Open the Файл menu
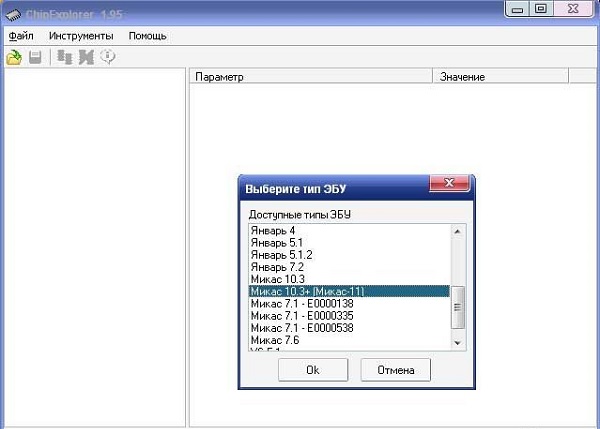 21,36
